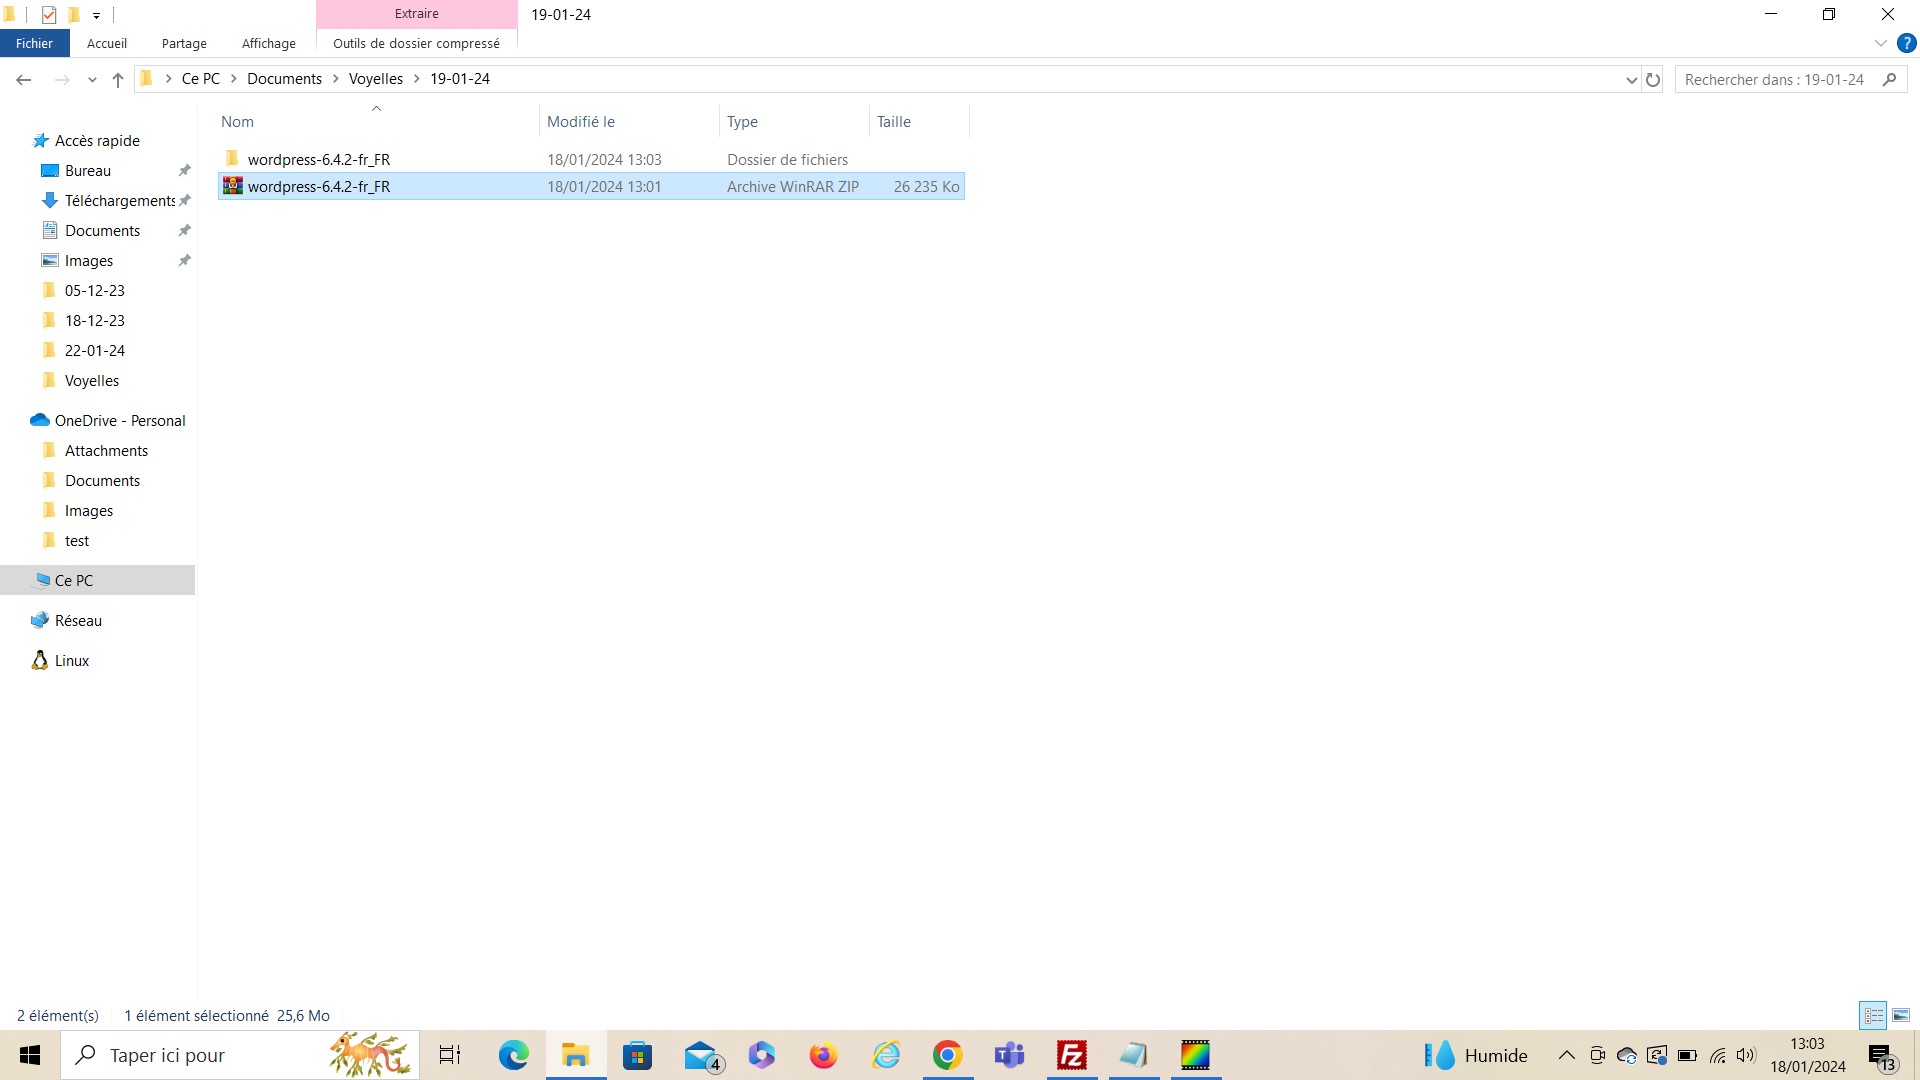Navigate to Voyelles in breadcrumb
Viewport: 1920px width, 1080px height.
point(375,79)
